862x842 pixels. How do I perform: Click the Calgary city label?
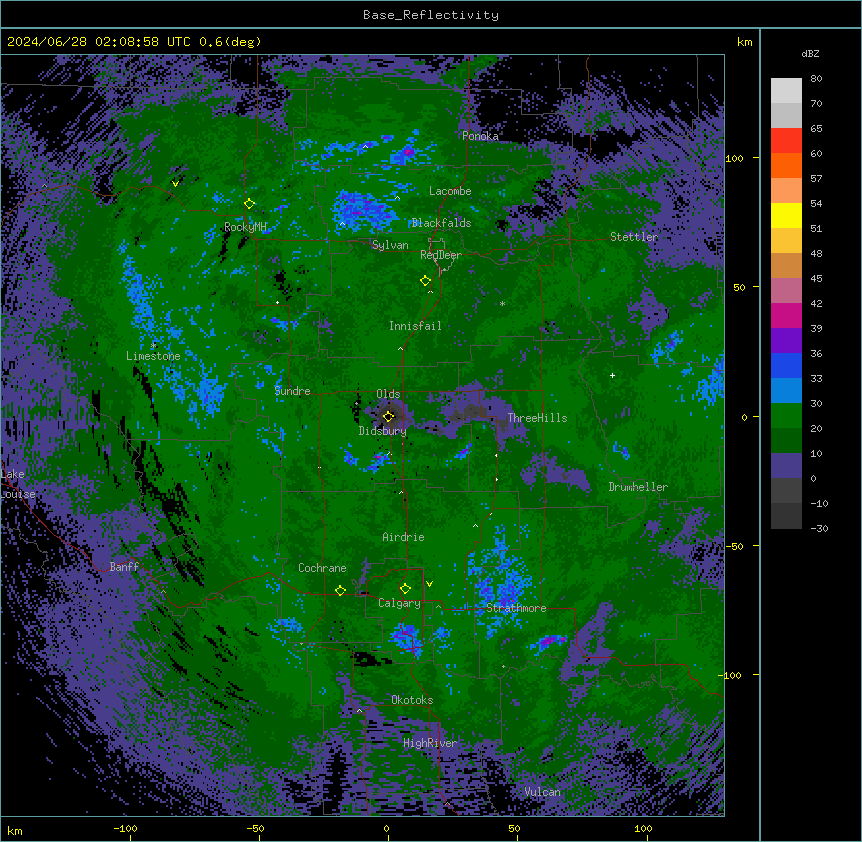(x=399, y=603)
